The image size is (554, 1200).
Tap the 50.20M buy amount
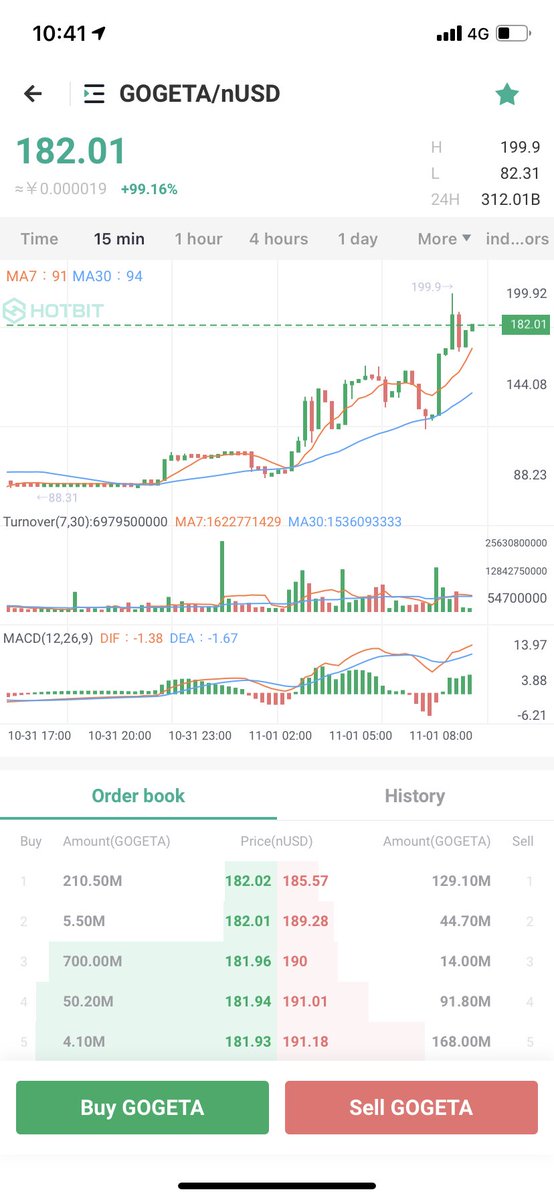click(x=88, y=1001)
